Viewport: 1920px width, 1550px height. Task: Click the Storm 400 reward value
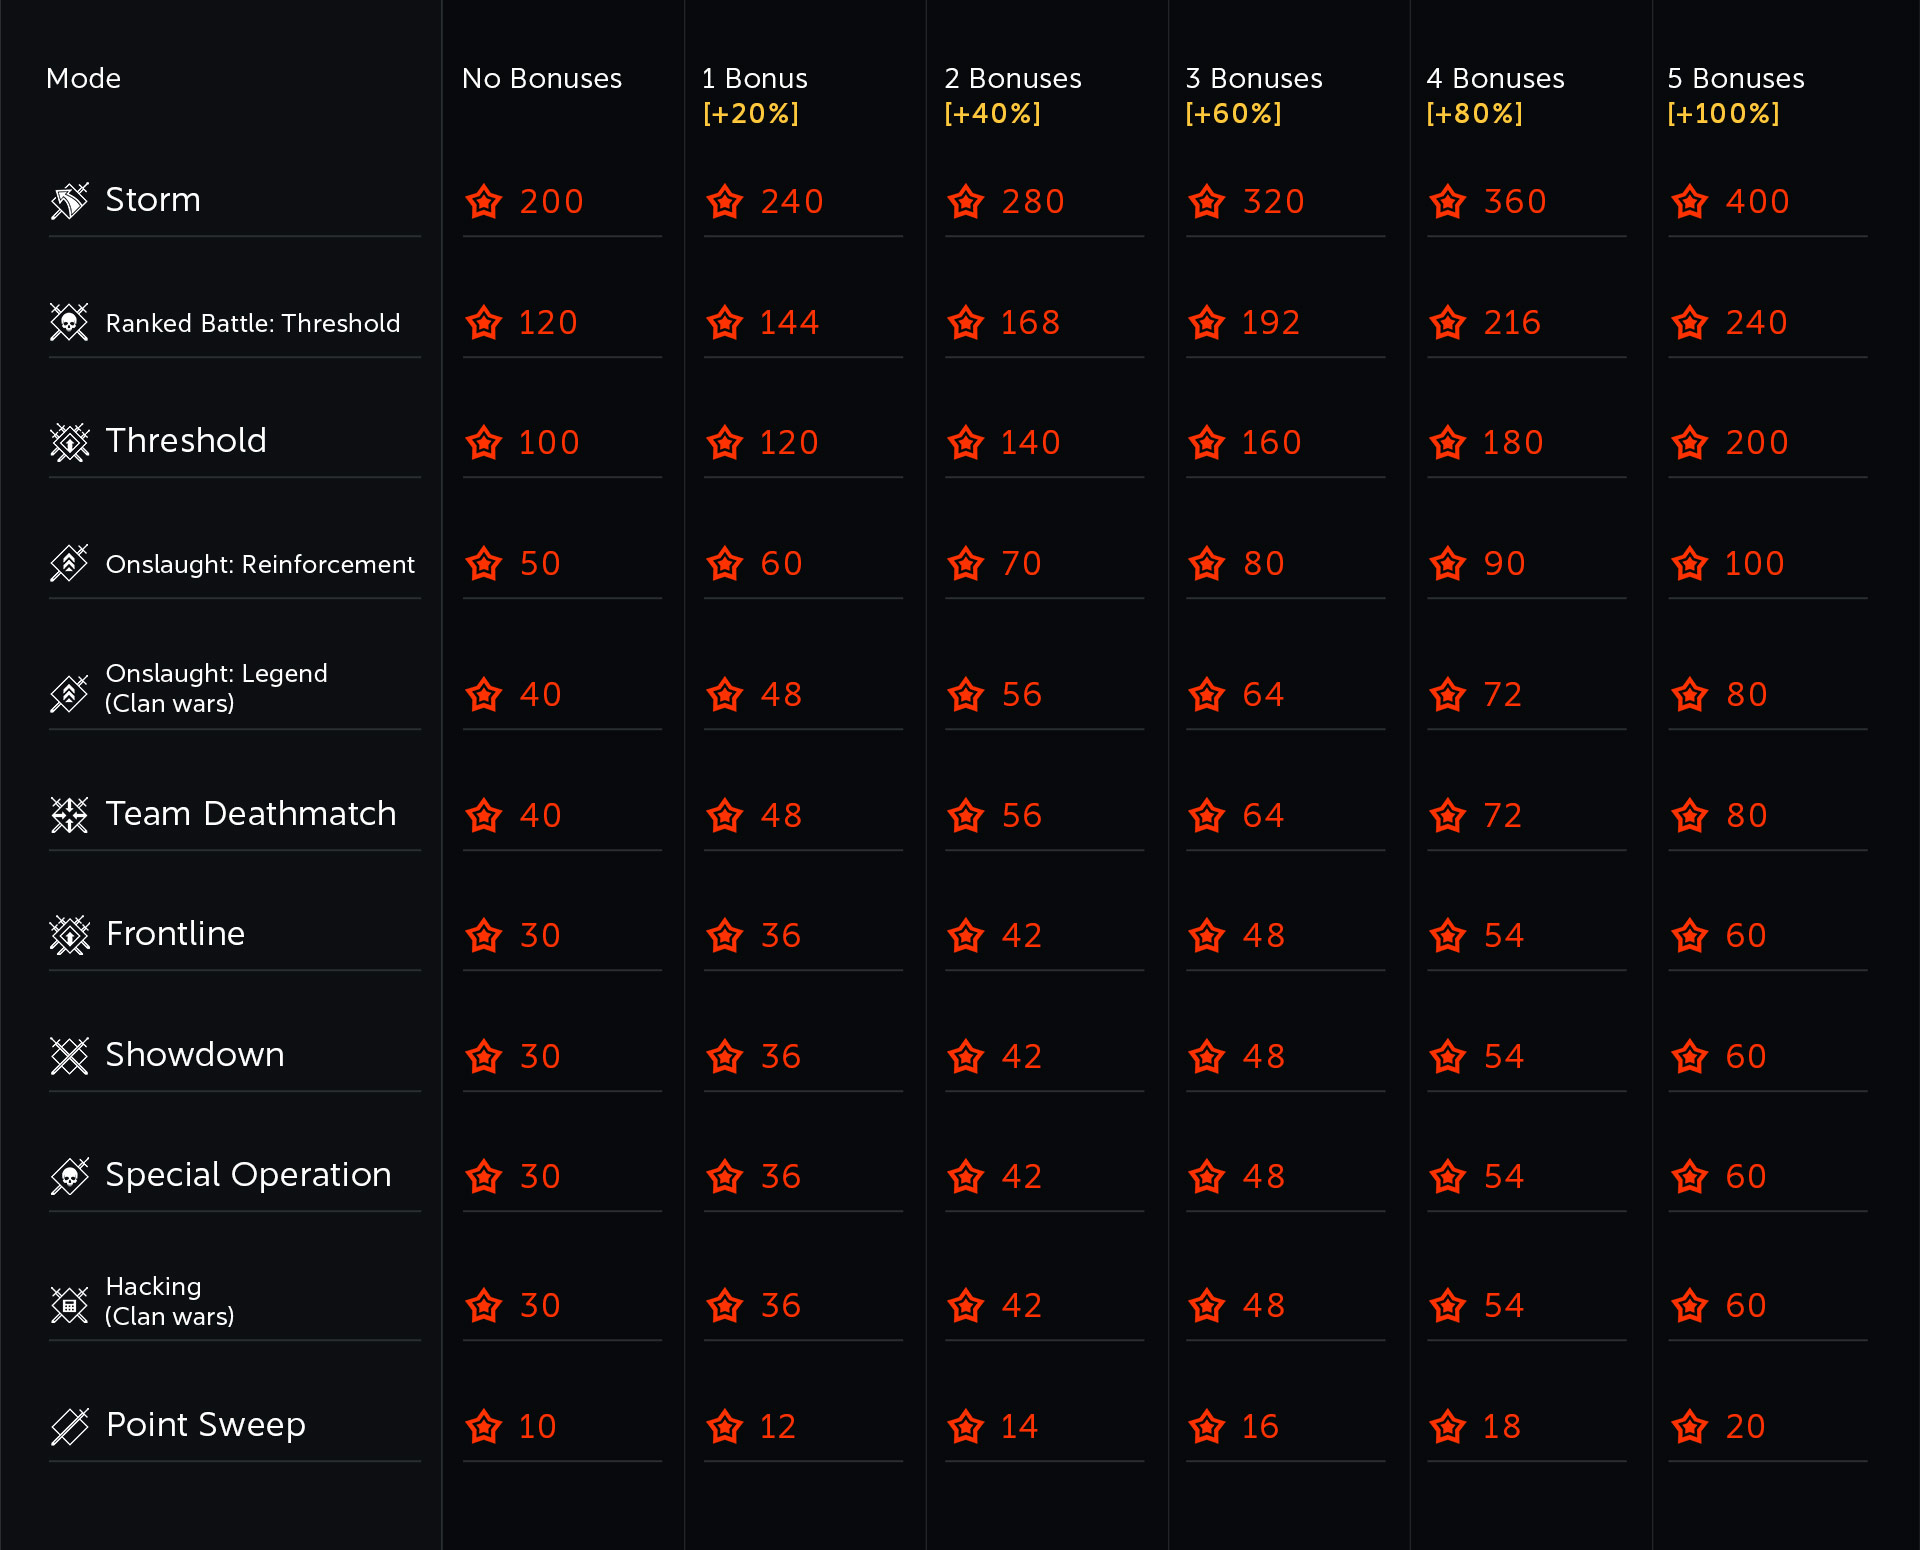click(x=1757, y=201)
